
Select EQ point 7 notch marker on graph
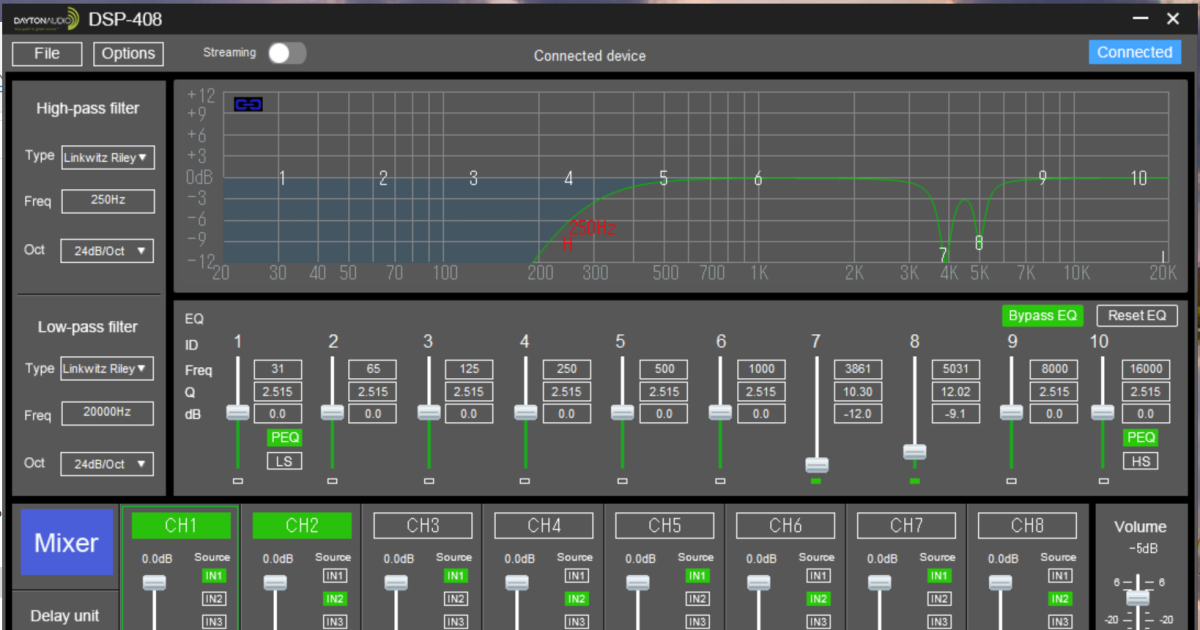click(943, 255)
